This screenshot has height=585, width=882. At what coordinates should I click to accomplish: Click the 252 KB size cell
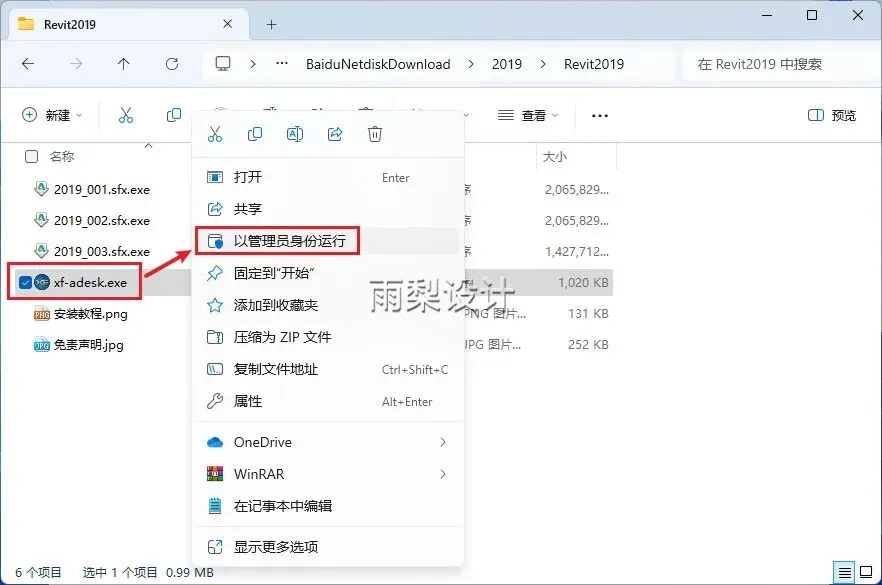(x=588, y=344)
